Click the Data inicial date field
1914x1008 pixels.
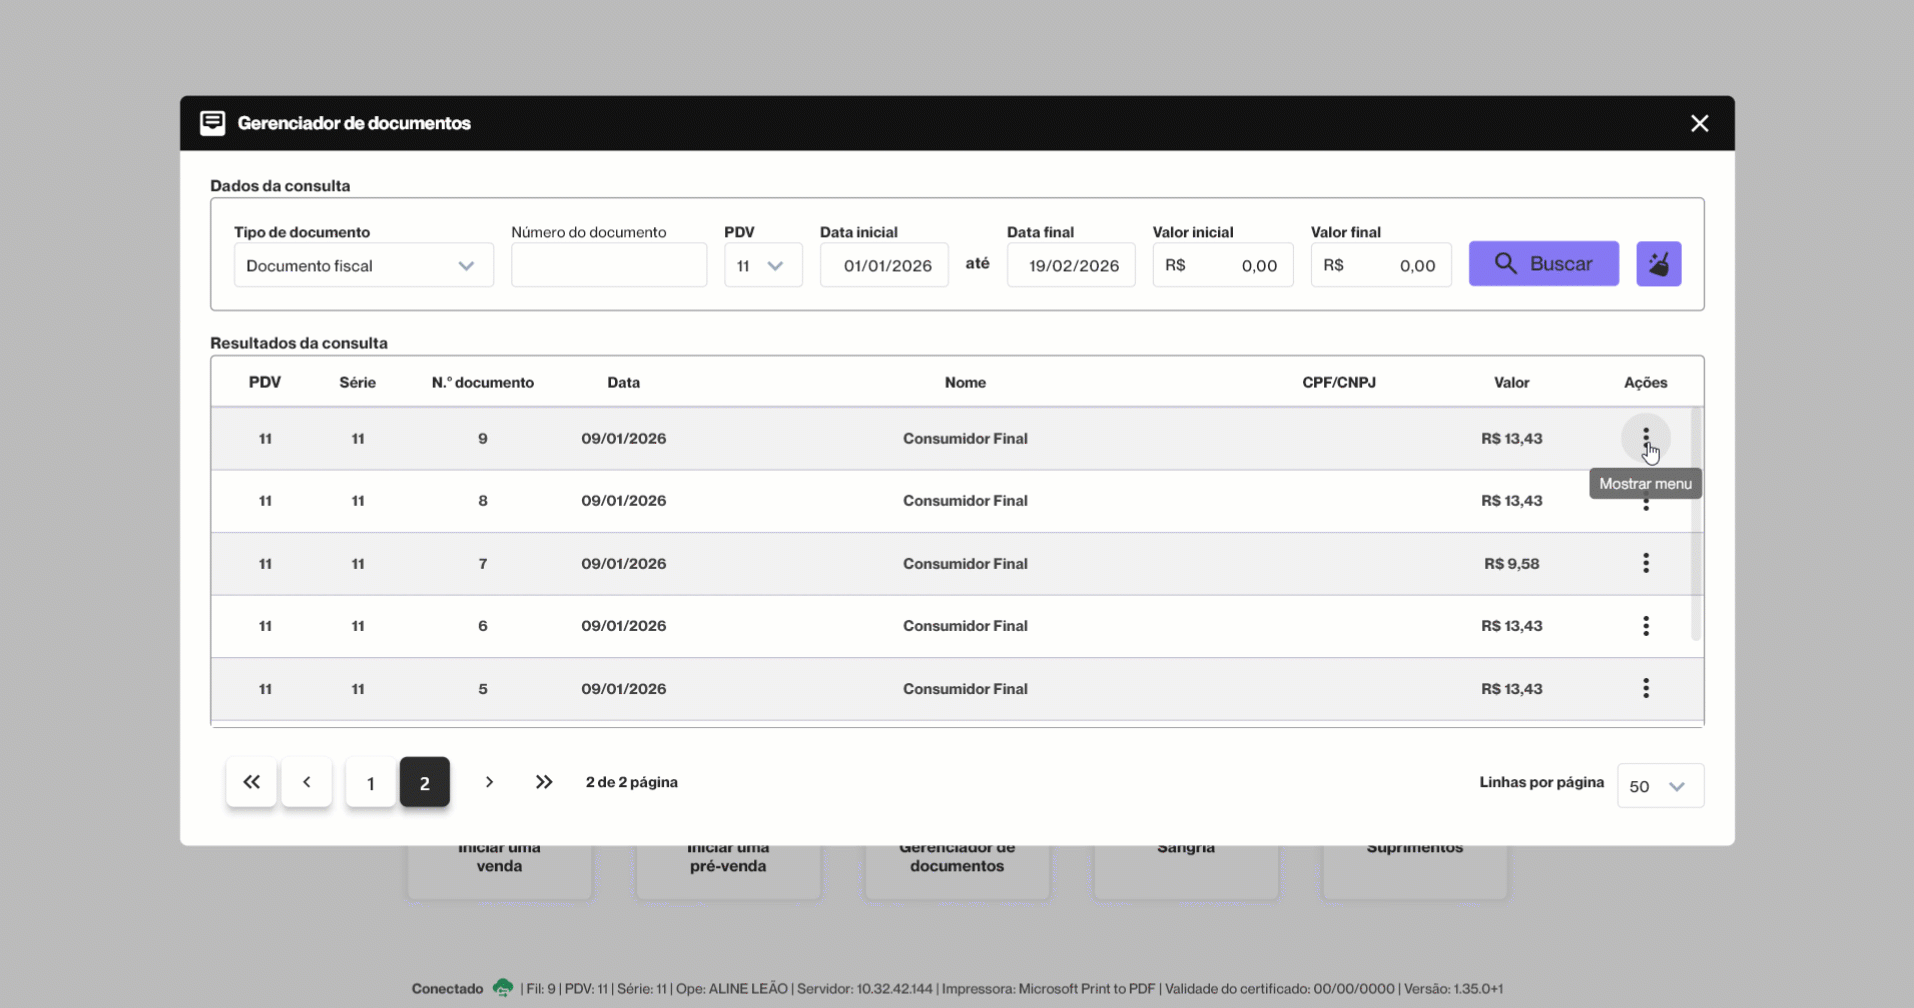point(884,266)
